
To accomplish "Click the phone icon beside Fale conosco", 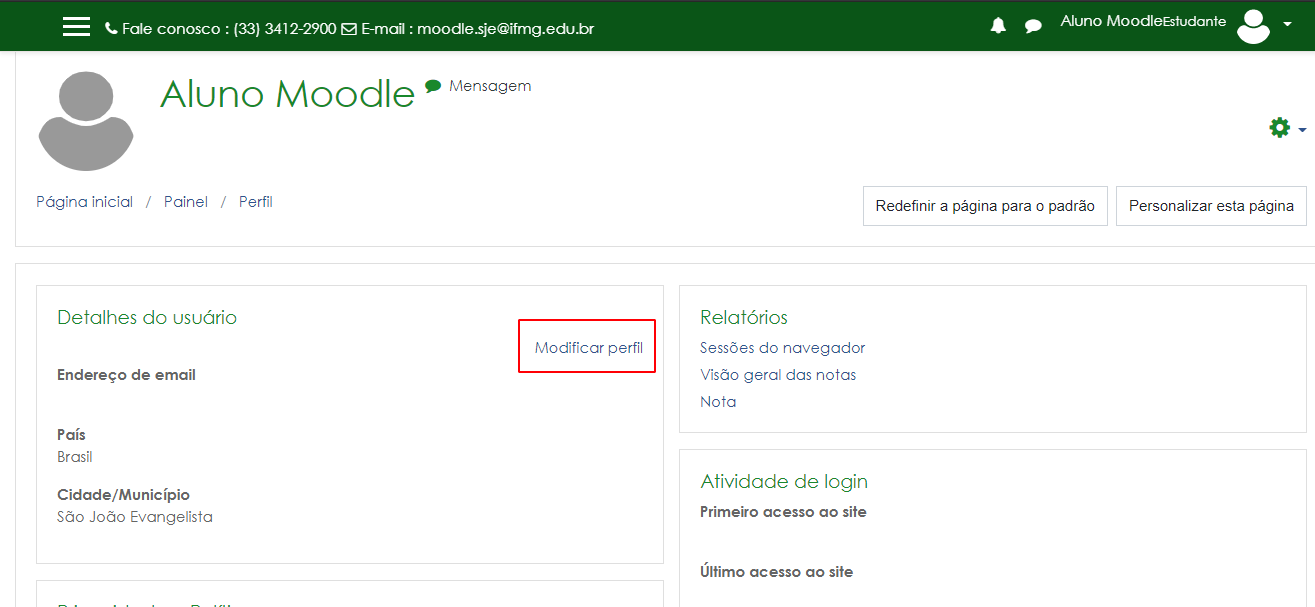I will click(110, 28).
